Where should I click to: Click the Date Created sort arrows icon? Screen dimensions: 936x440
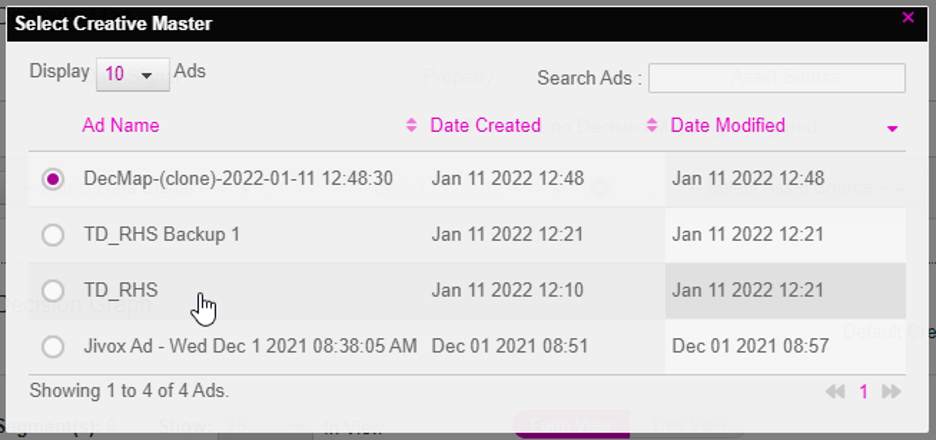(x=652, y=125)
